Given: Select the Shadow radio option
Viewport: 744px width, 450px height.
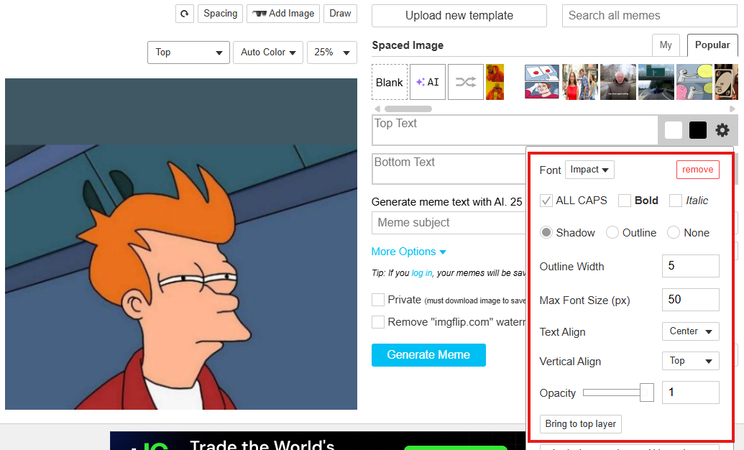Looking at the screenshot, I should click(546, 233).
